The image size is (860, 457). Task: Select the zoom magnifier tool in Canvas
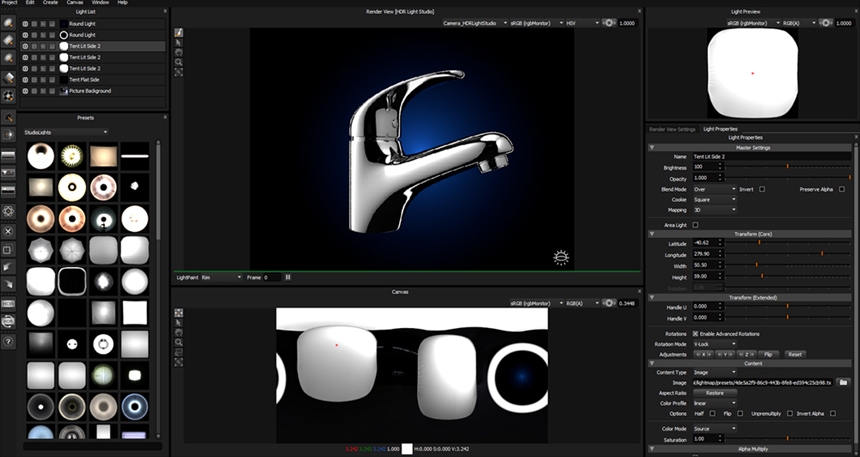point(178,342)
